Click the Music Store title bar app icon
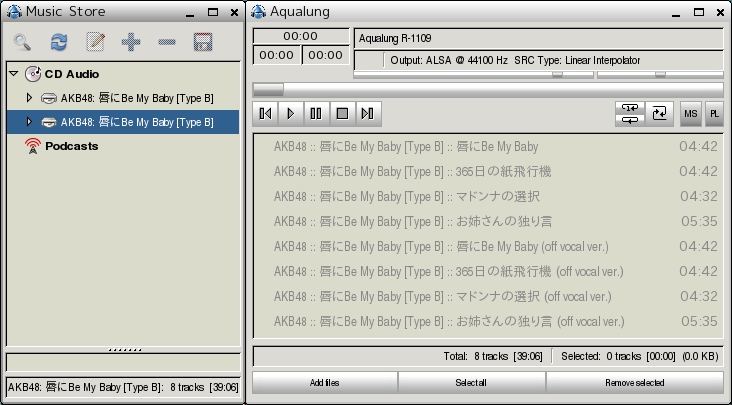 [x=14, y=12]
